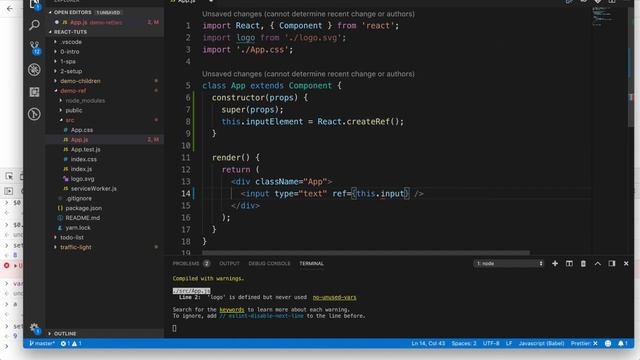
Task: Click the browser devtools inspect element icon
Action: point(9,176)
